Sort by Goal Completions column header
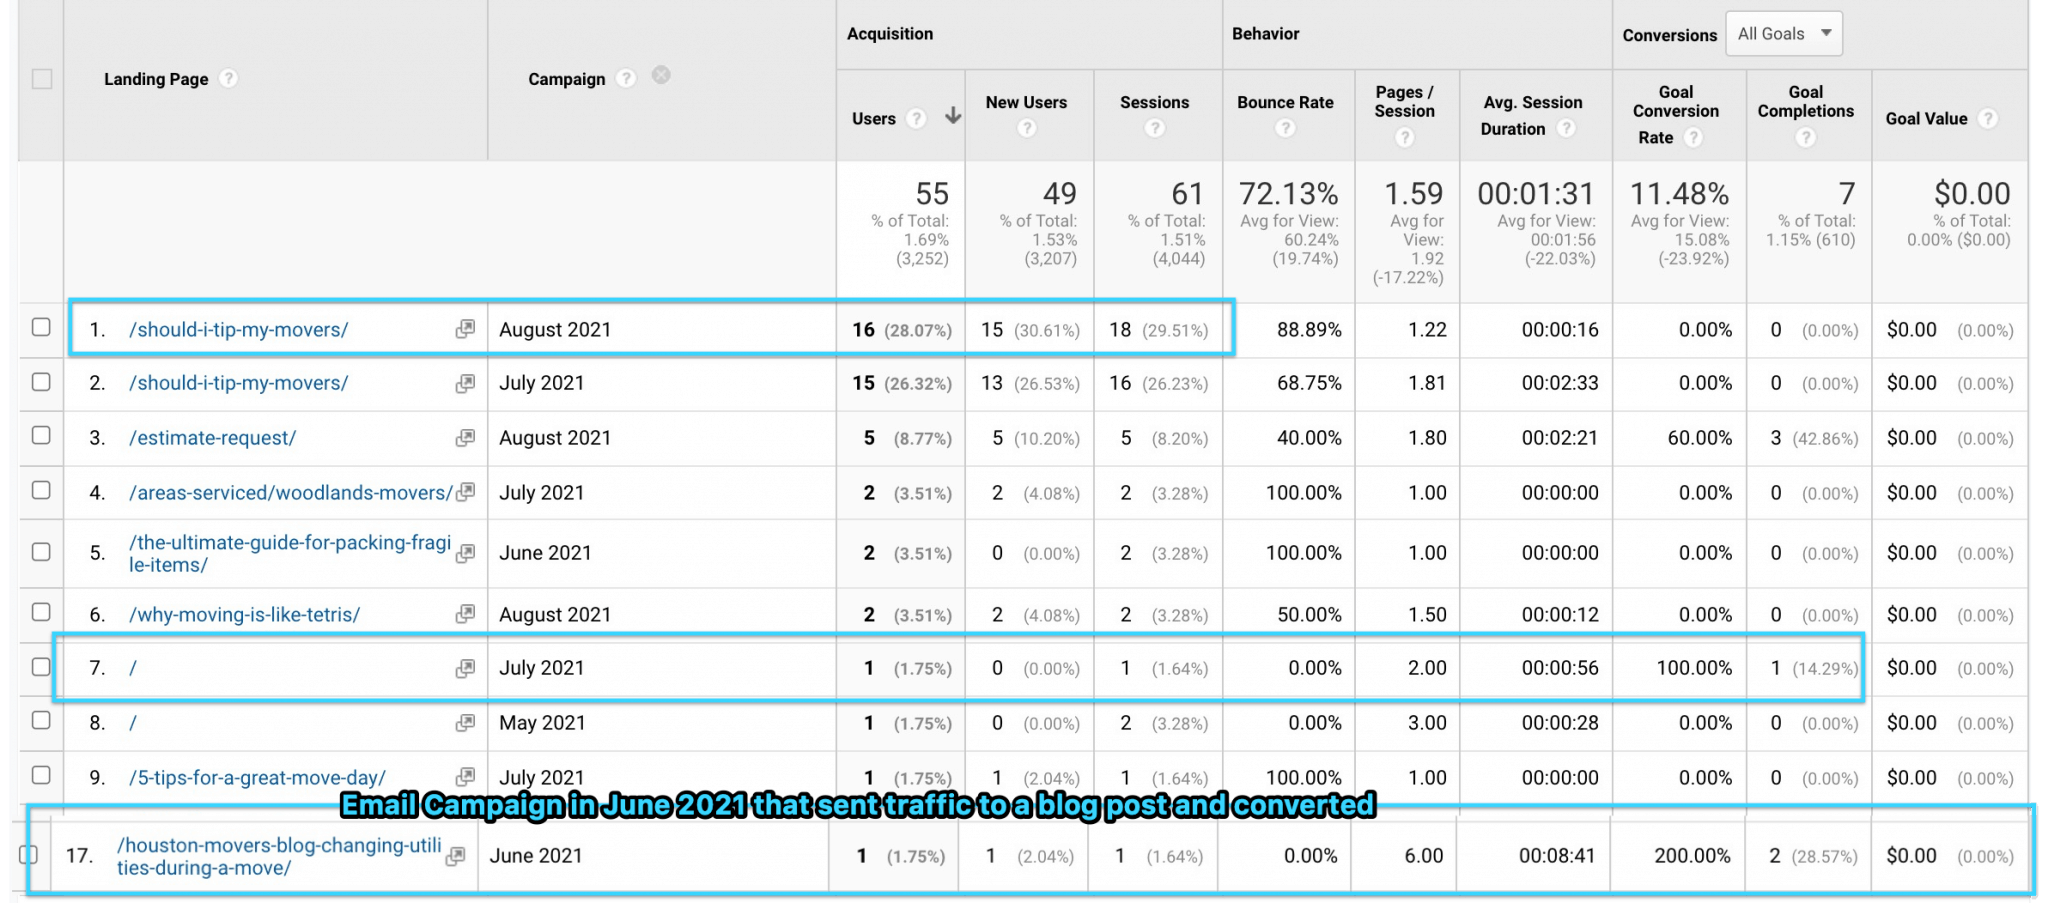 pos(1805,102)
